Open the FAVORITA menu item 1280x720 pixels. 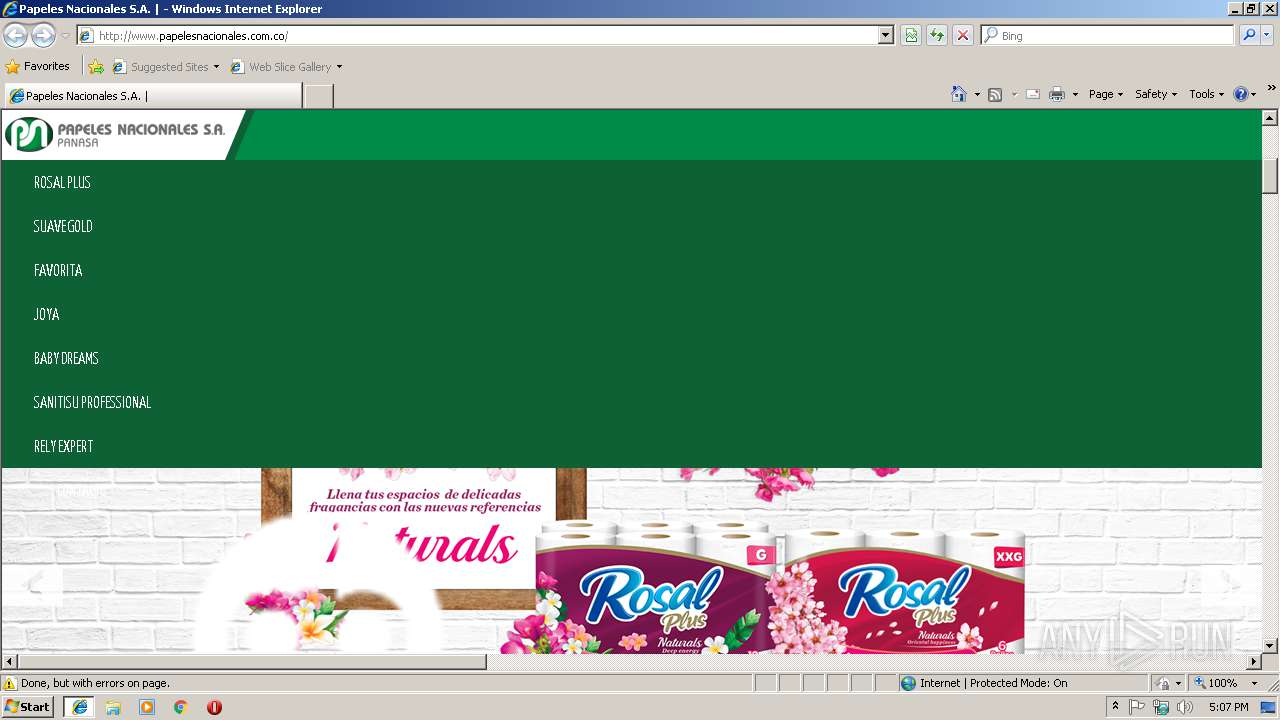point(58,271)
